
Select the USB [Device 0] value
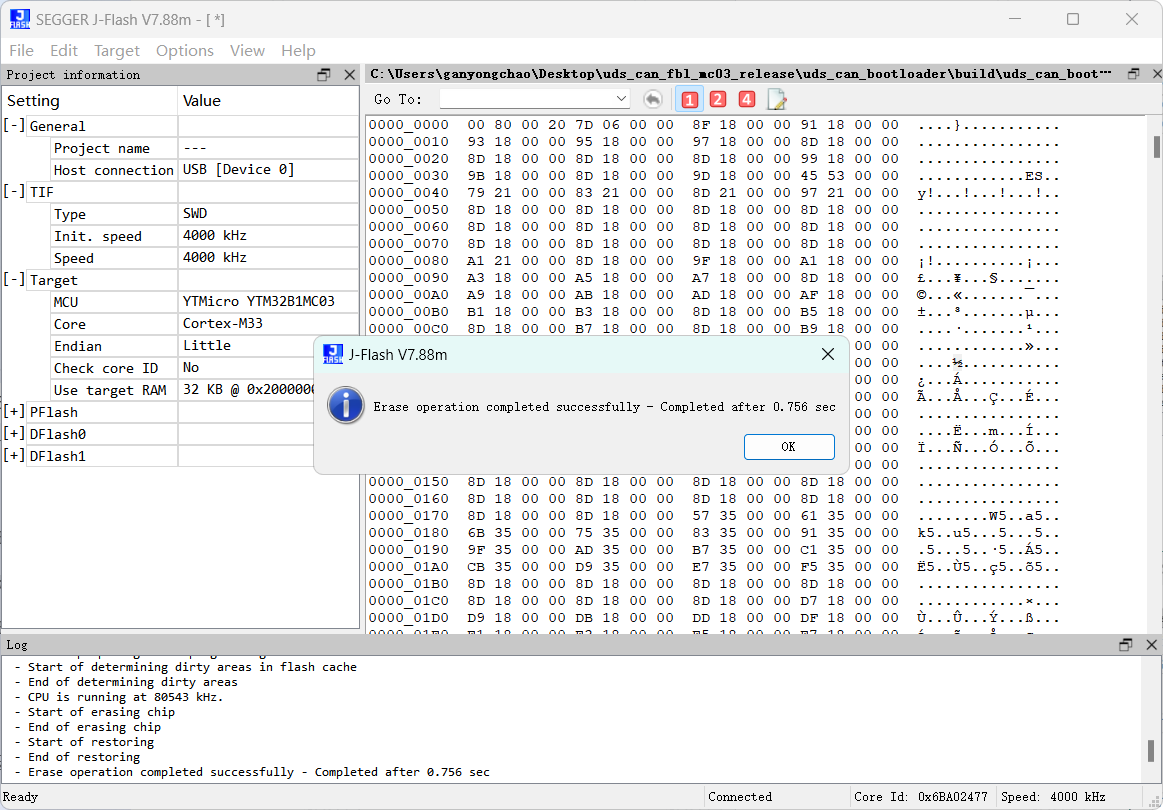pos(238,170)
